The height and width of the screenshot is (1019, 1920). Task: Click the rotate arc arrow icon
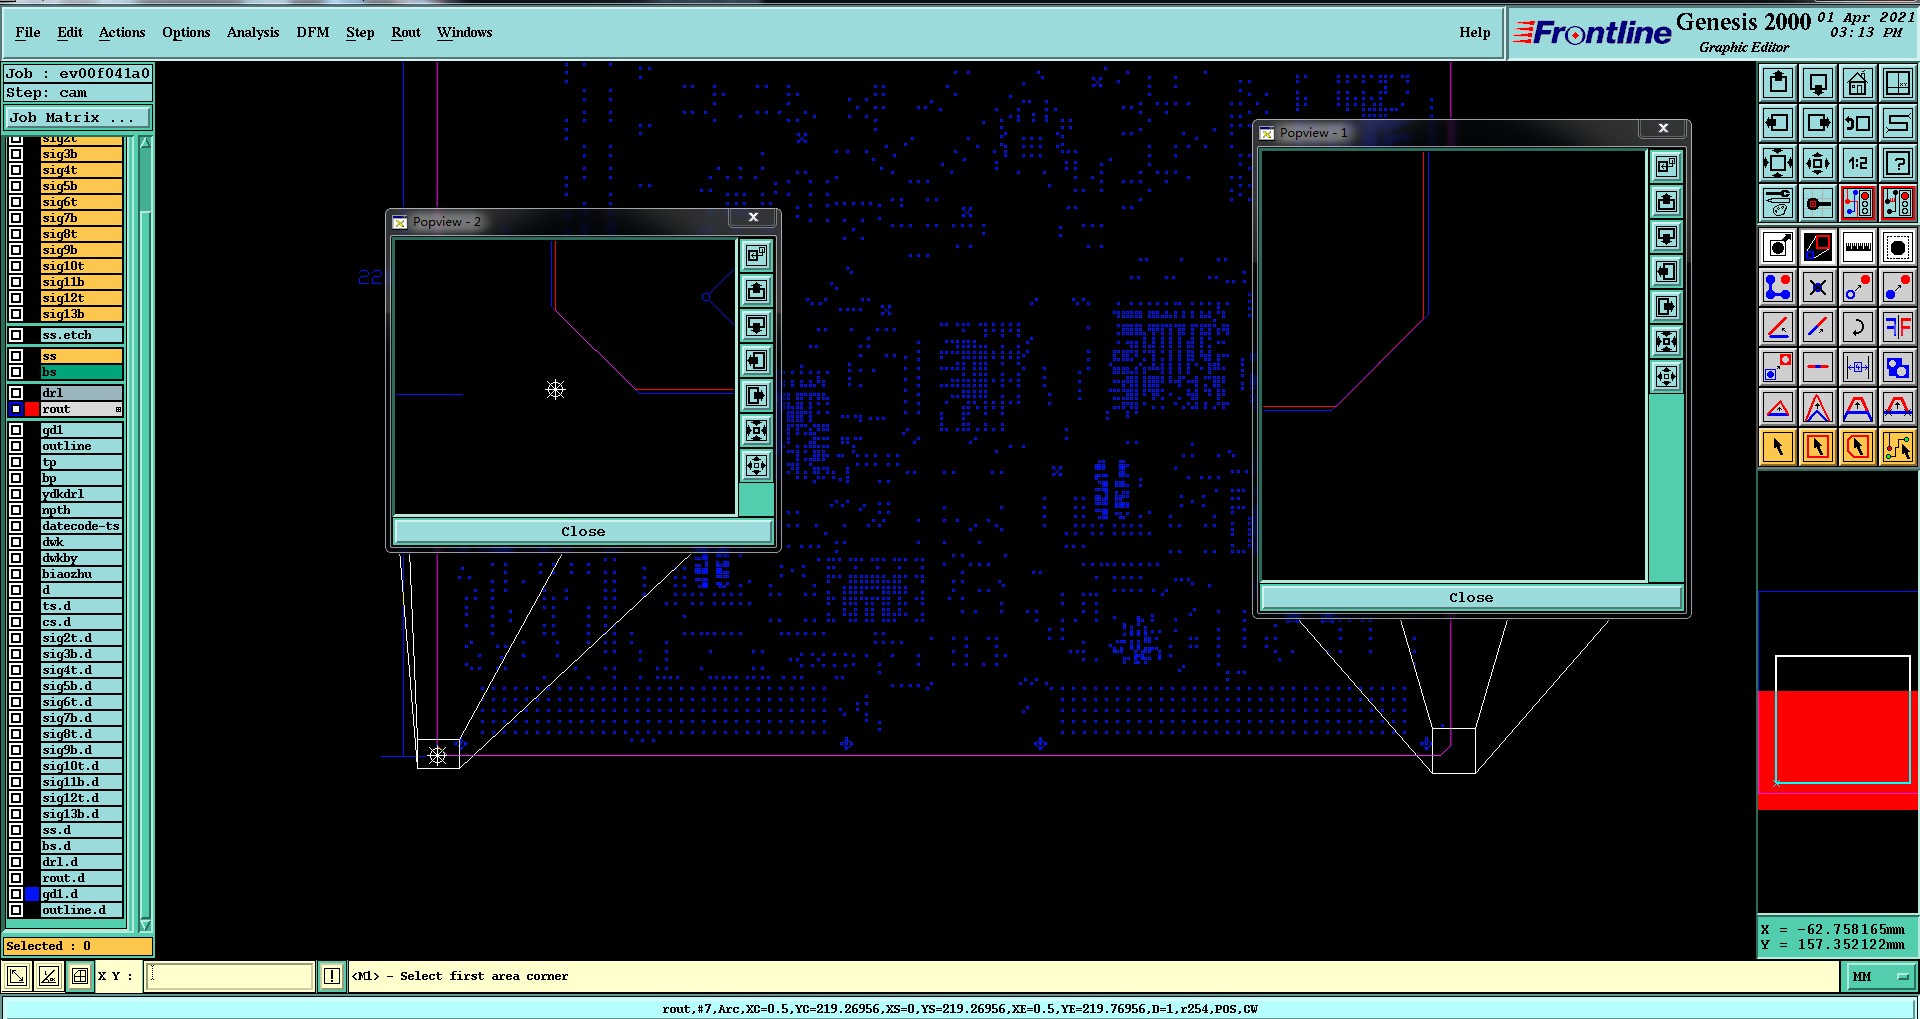click(1858, 326)
